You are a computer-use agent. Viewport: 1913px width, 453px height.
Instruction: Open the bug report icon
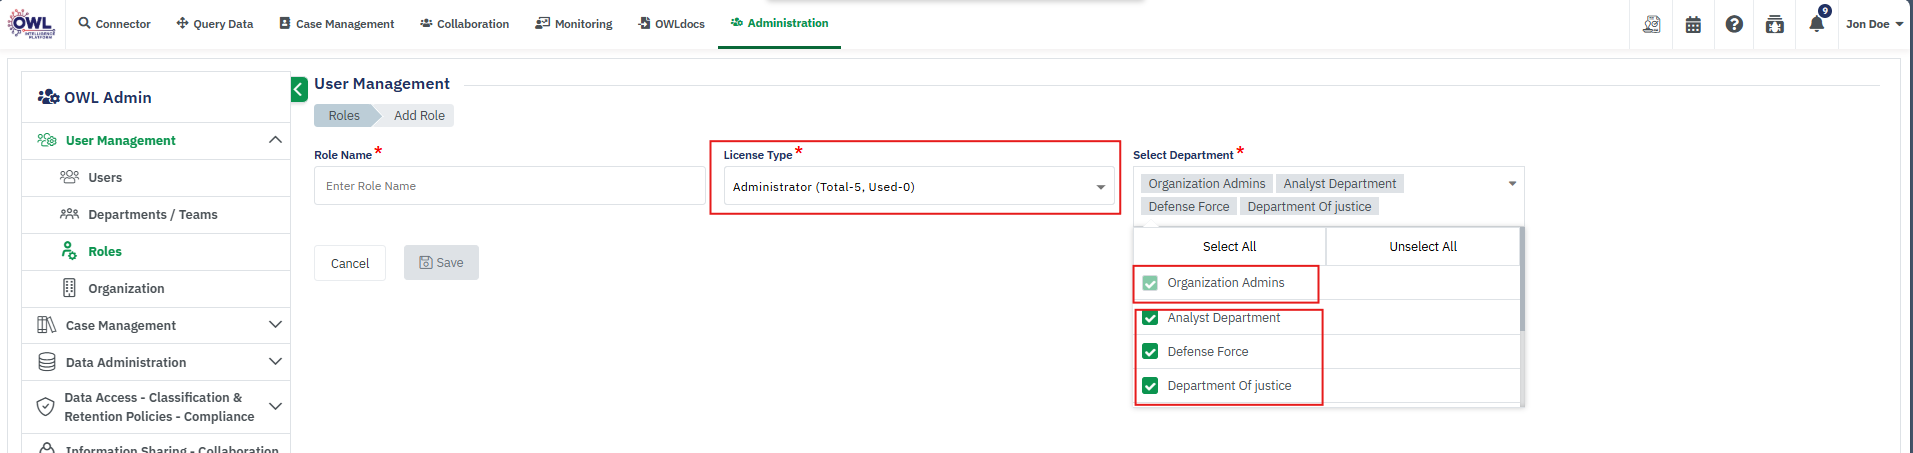pos(1775,24)
